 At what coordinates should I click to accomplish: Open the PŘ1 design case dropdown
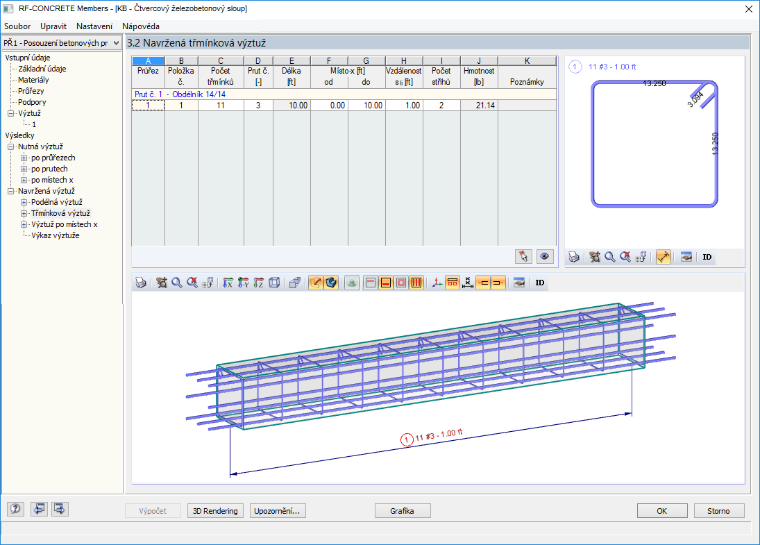pyautogui.click(x=116, y=43)
